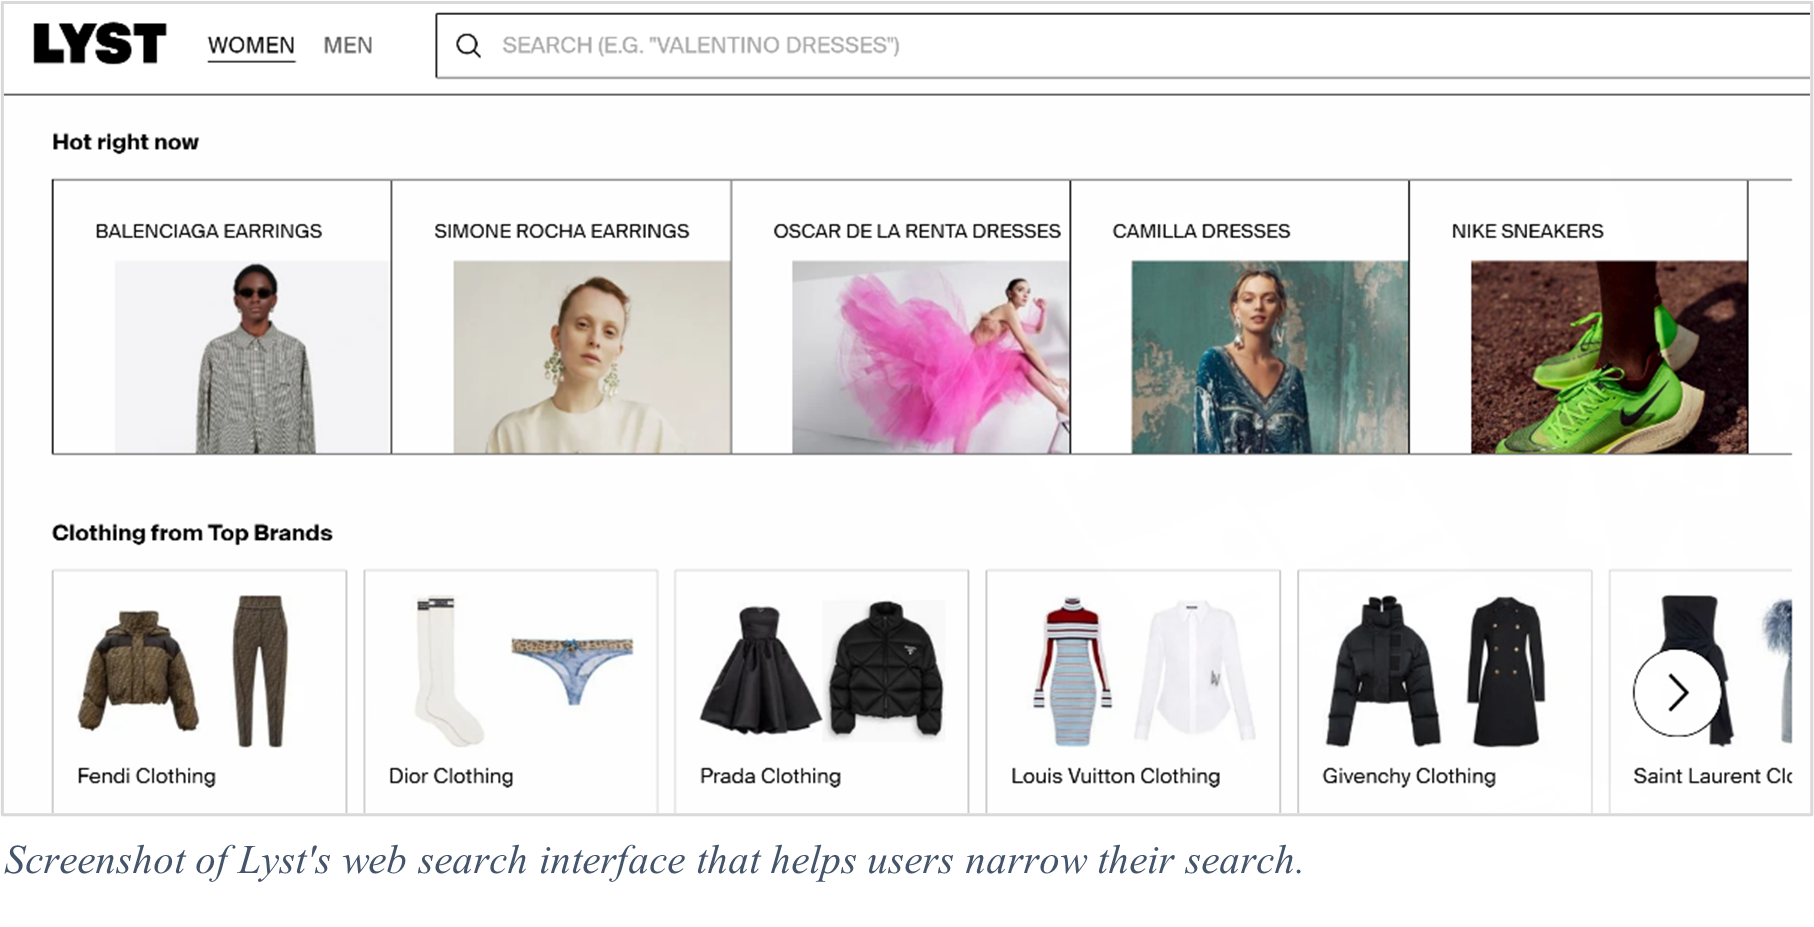This screenshot has width=1814, height=927.
Task: Click the pink tulle dress photo
Action: pyautogui.click(x=931, y=357)
